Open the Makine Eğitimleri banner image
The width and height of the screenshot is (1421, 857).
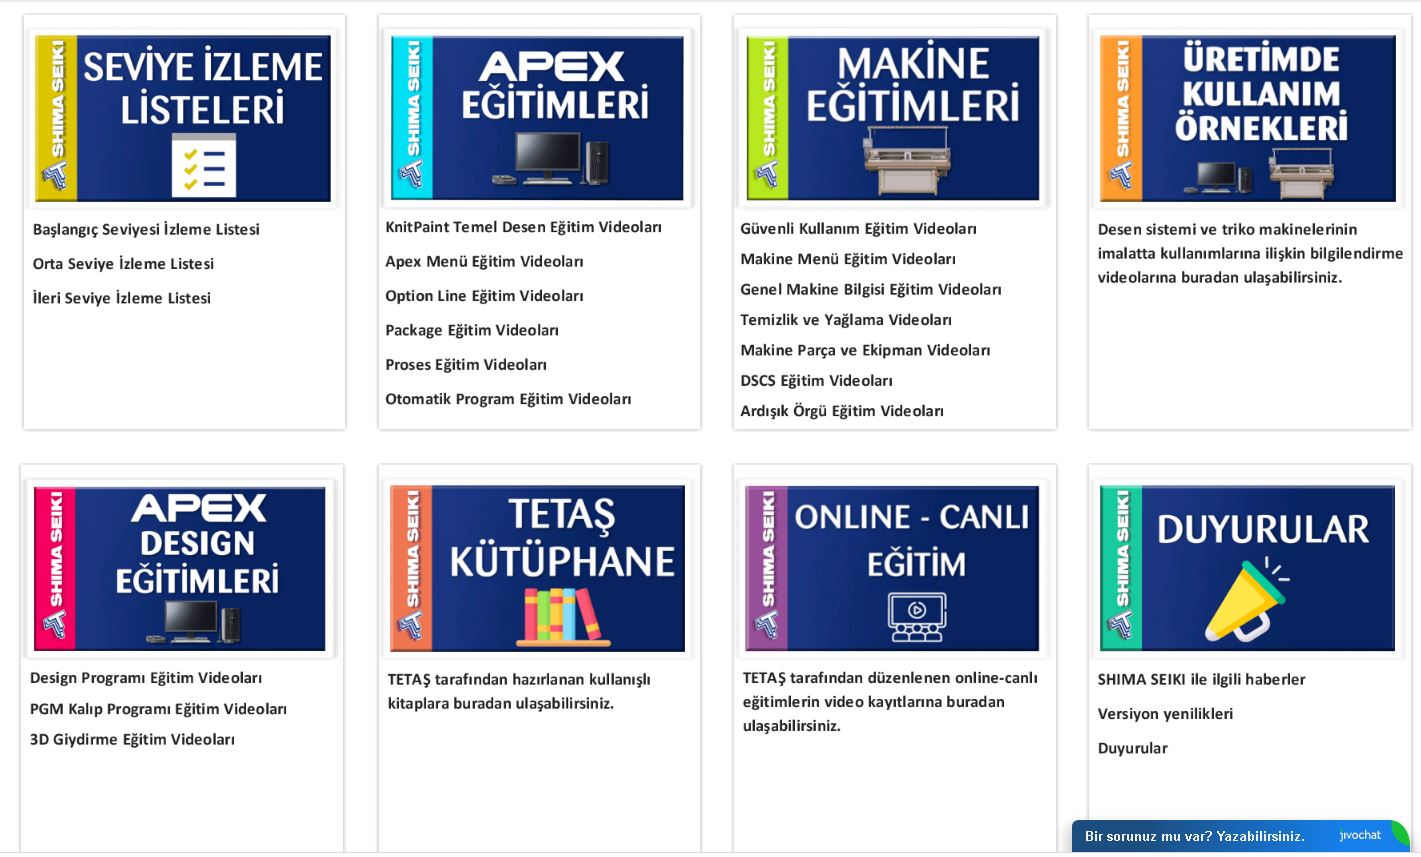click(x=893, y=118)
